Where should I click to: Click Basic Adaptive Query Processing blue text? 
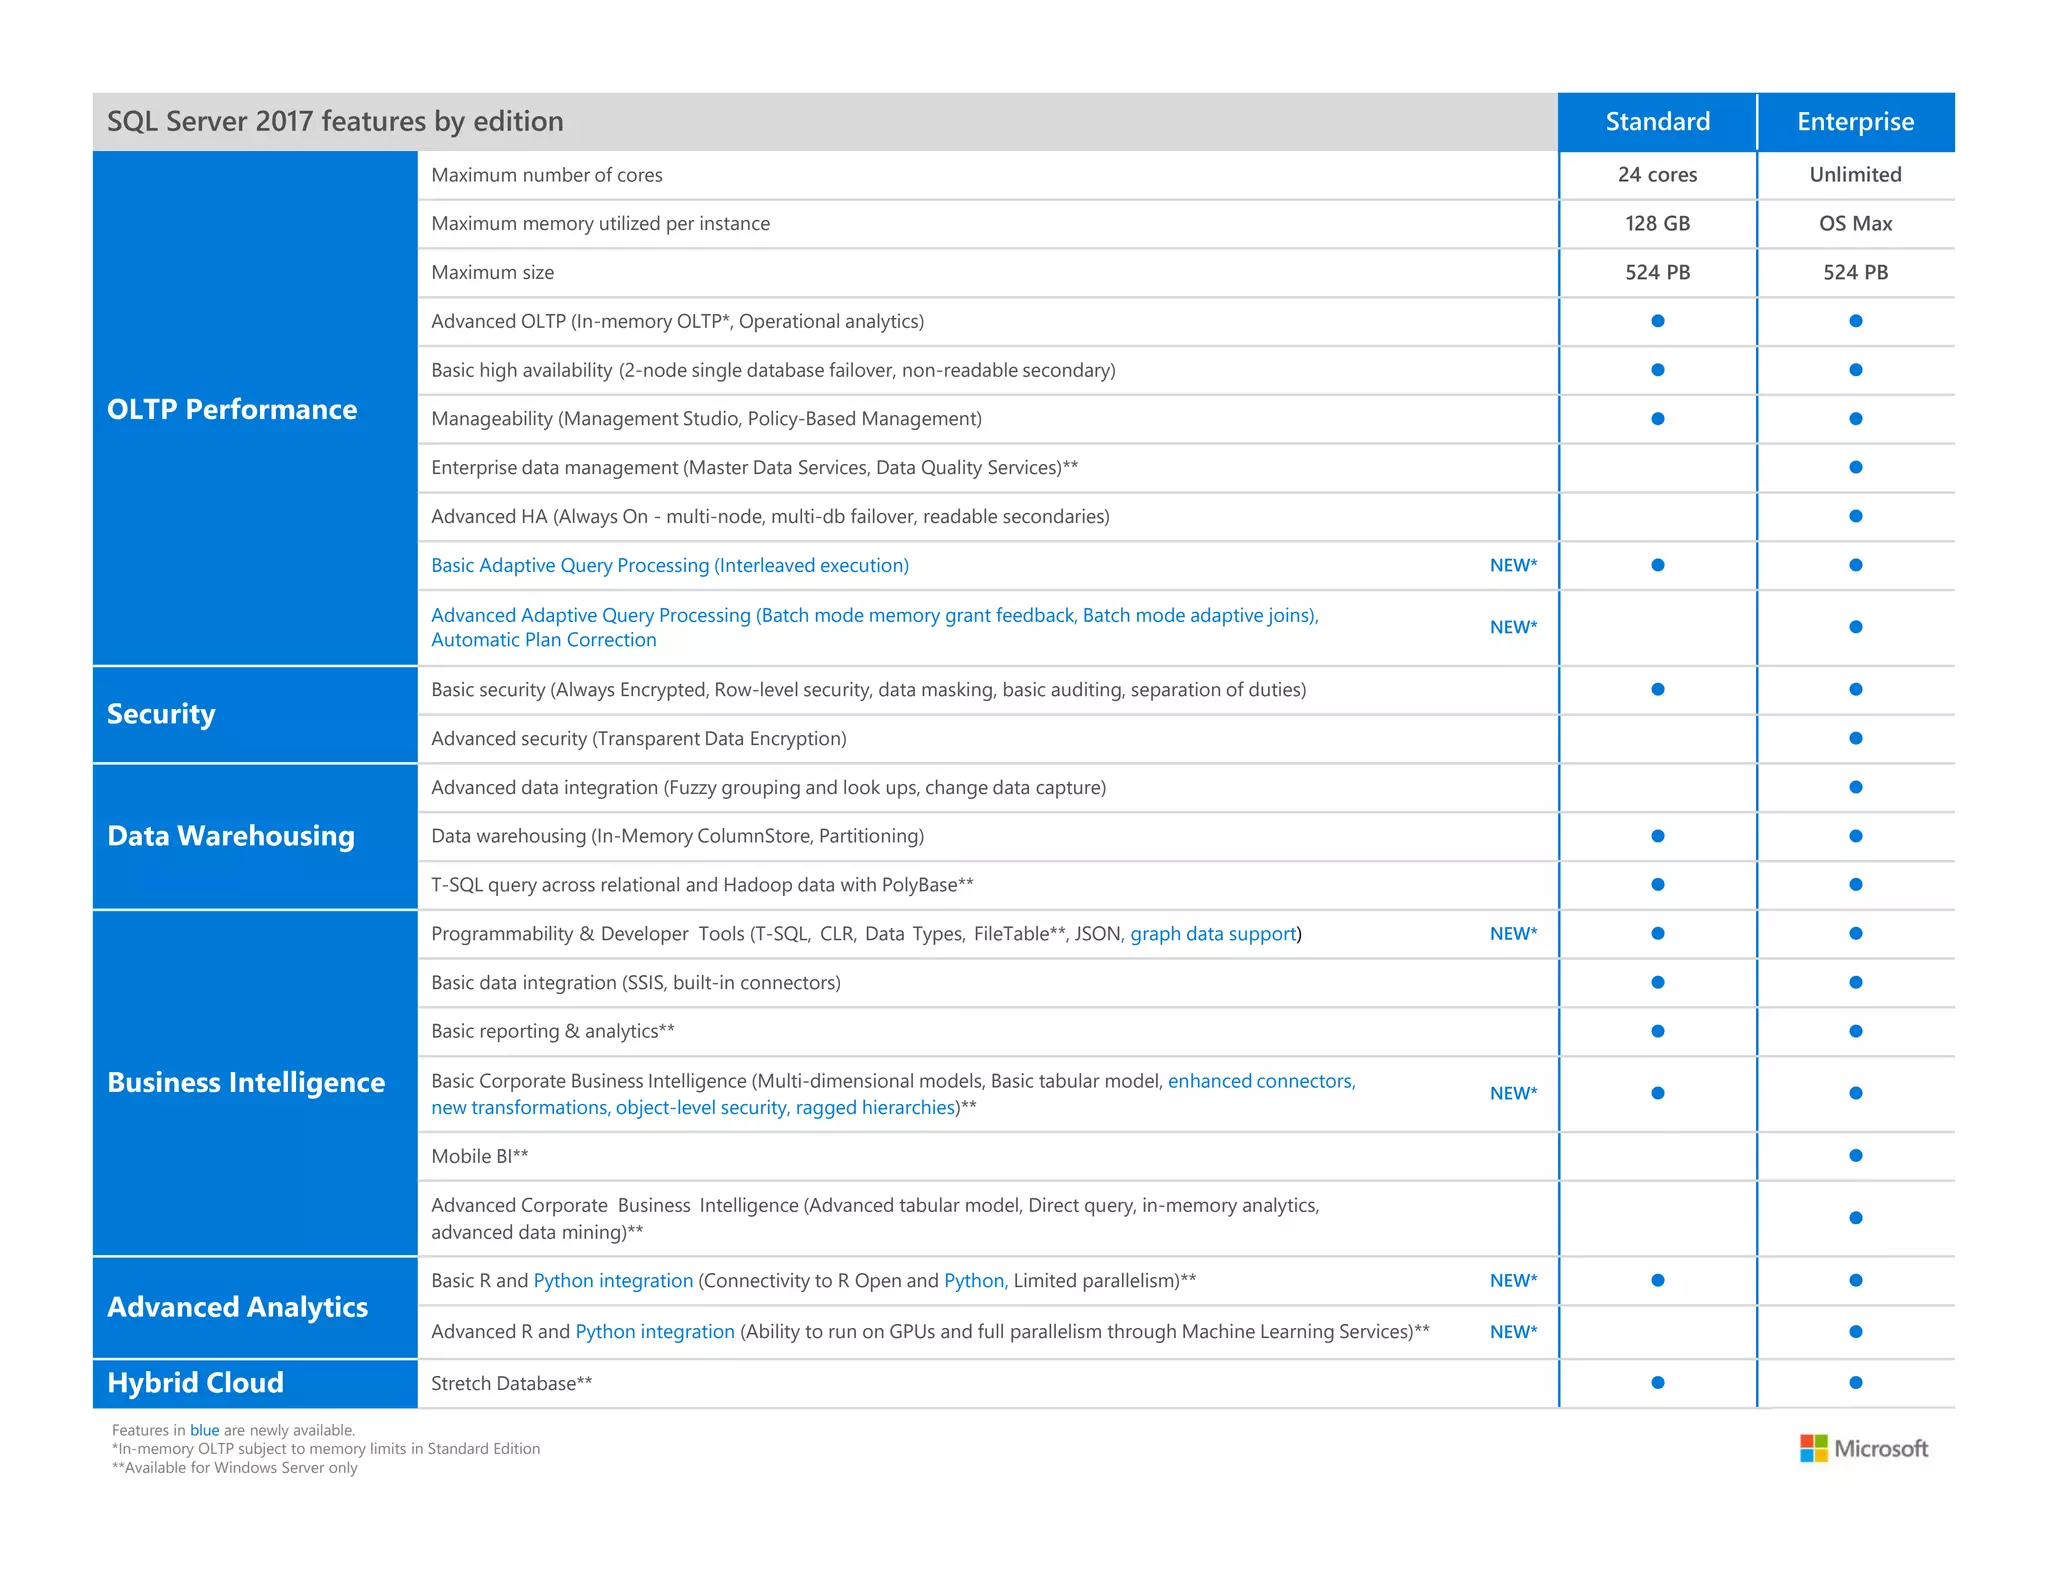[x=669, y=565]
